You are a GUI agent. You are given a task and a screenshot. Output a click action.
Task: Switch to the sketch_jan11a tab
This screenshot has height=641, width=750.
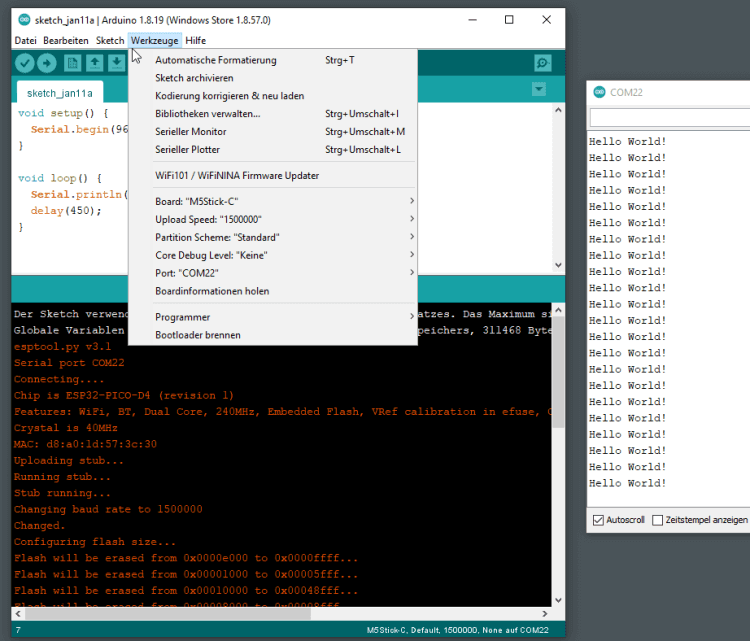tap(59, 92)
